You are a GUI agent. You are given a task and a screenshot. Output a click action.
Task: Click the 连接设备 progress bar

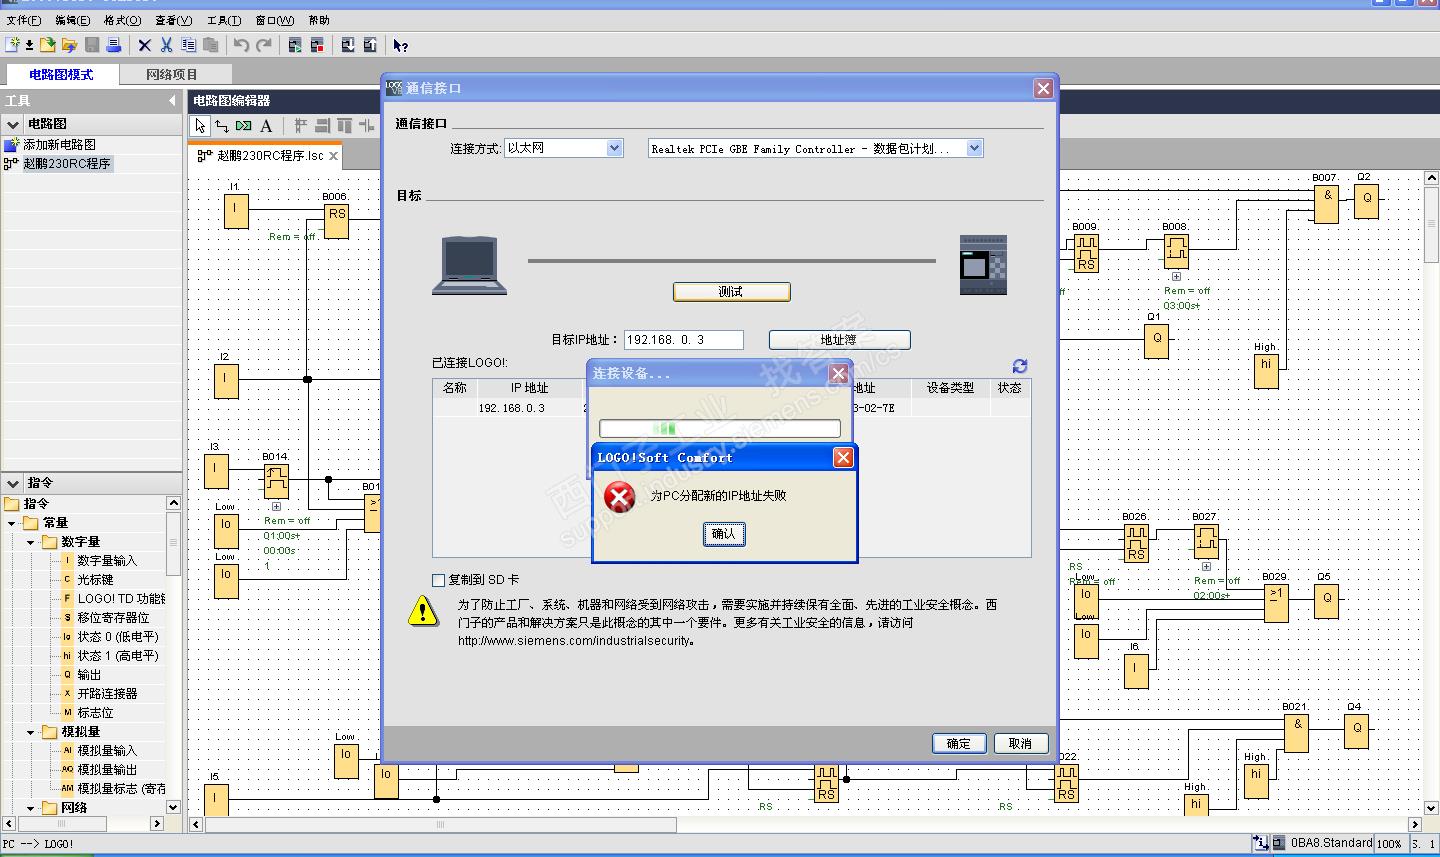(720, 428)
